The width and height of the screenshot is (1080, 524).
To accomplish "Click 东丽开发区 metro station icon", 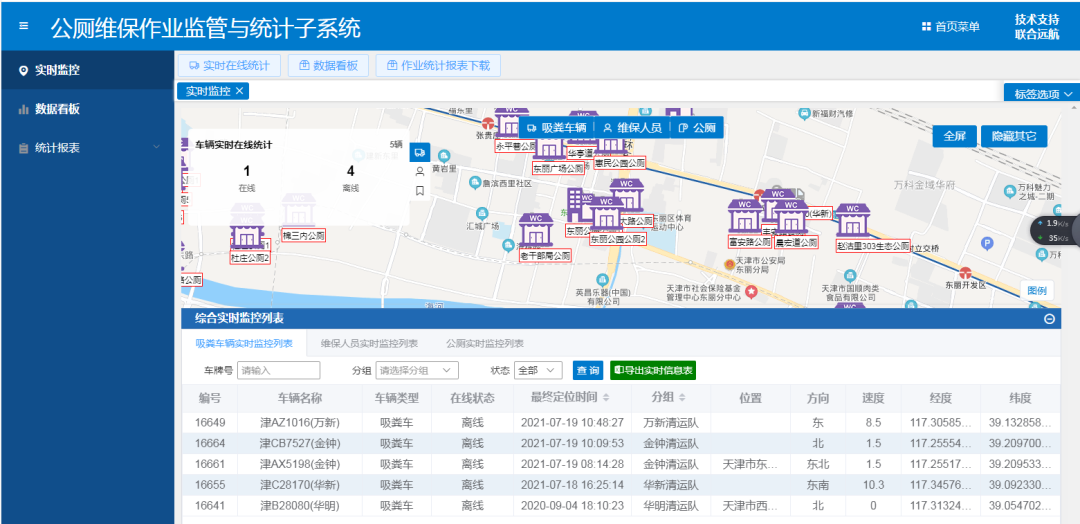I will pos(966,273).
